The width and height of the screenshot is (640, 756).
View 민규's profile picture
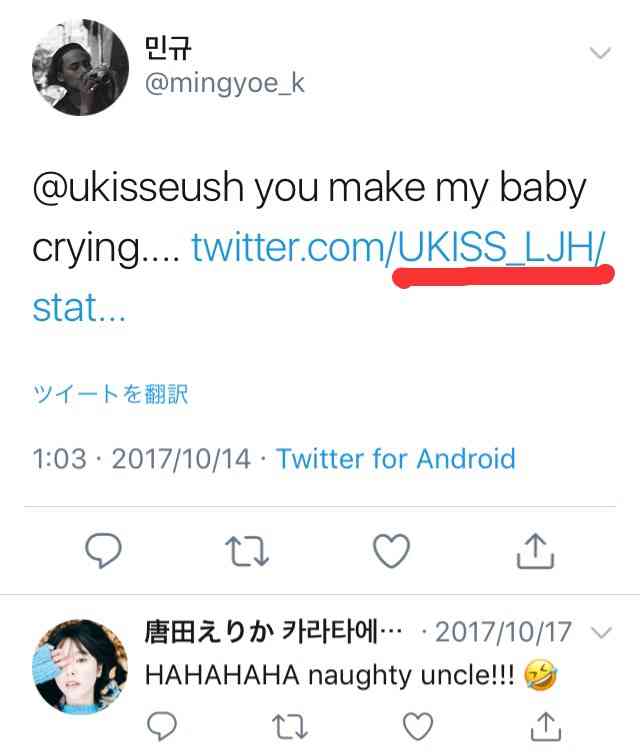[x=80, y=67]
